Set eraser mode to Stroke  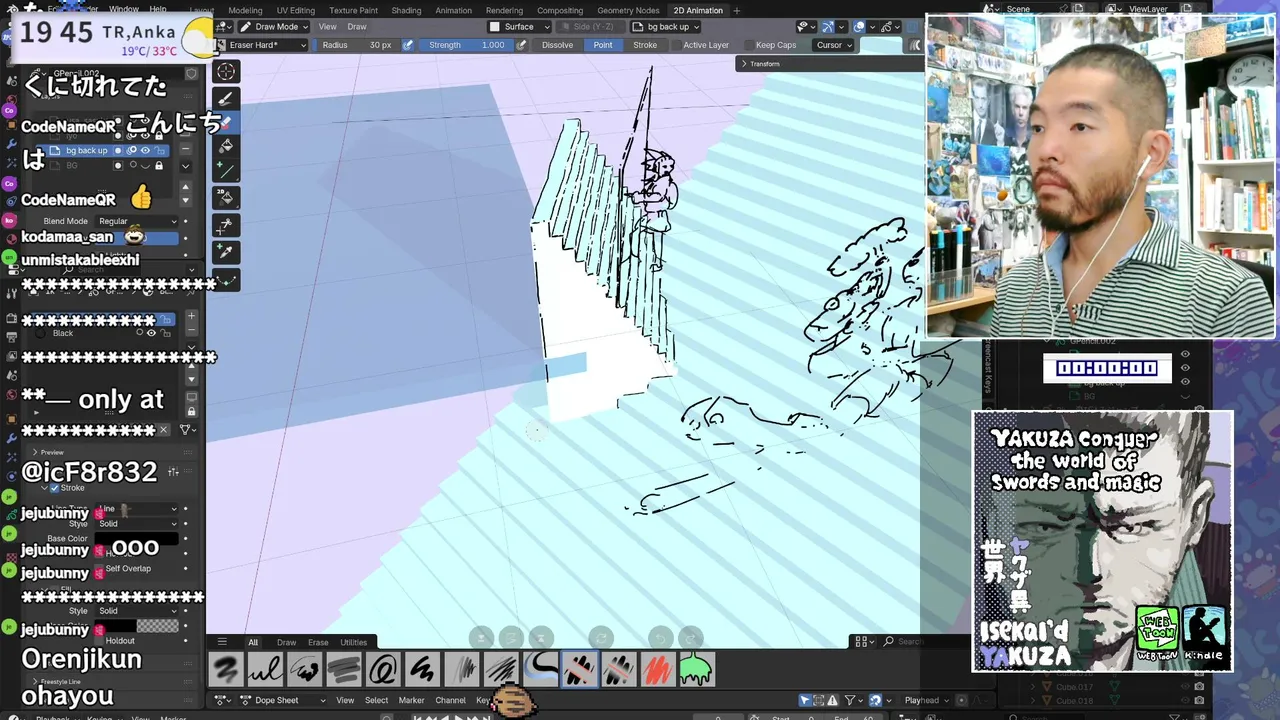click(x=645, y=45)
